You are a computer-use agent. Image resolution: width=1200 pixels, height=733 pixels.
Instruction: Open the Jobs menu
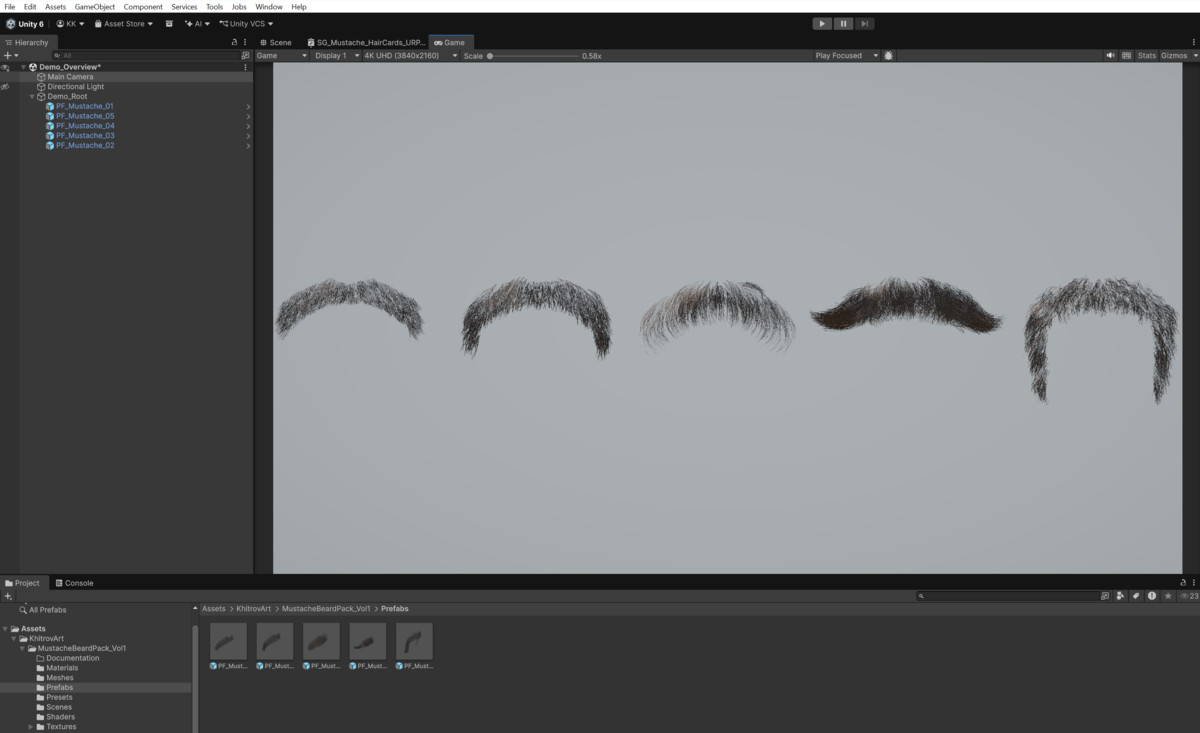(x=239, y=6)
